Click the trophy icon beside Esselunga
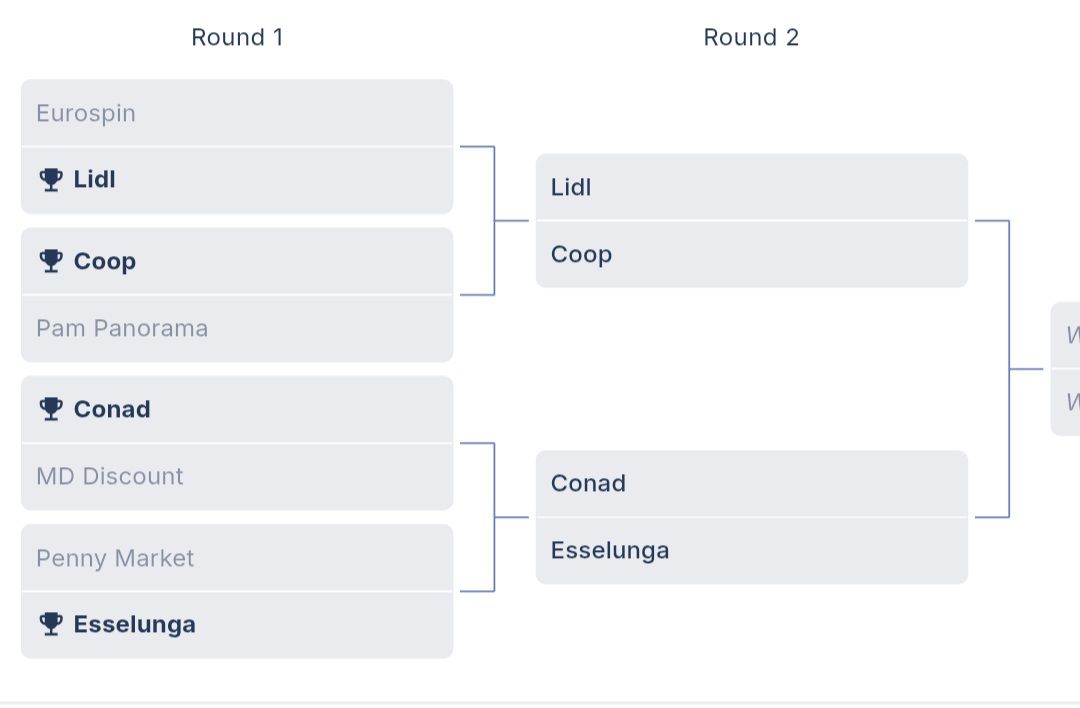Image resolution: width=1080 pixels, height=708 pixels. (51, 624)
